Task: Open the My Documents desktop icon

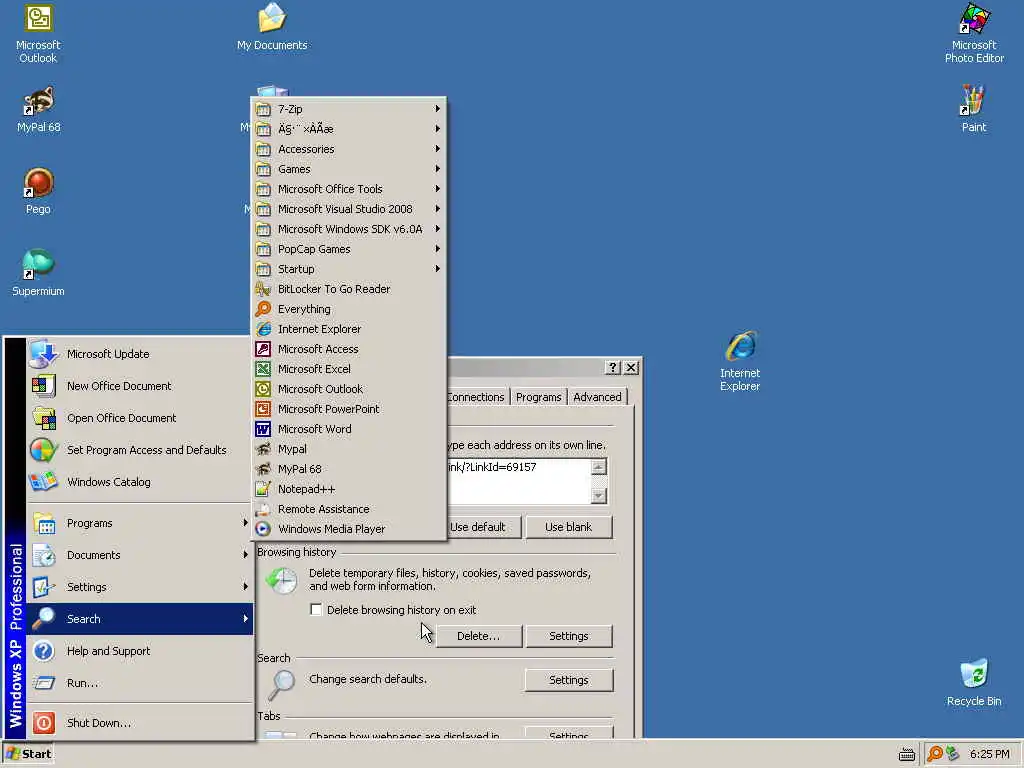Action: click(x=272, y=27)
